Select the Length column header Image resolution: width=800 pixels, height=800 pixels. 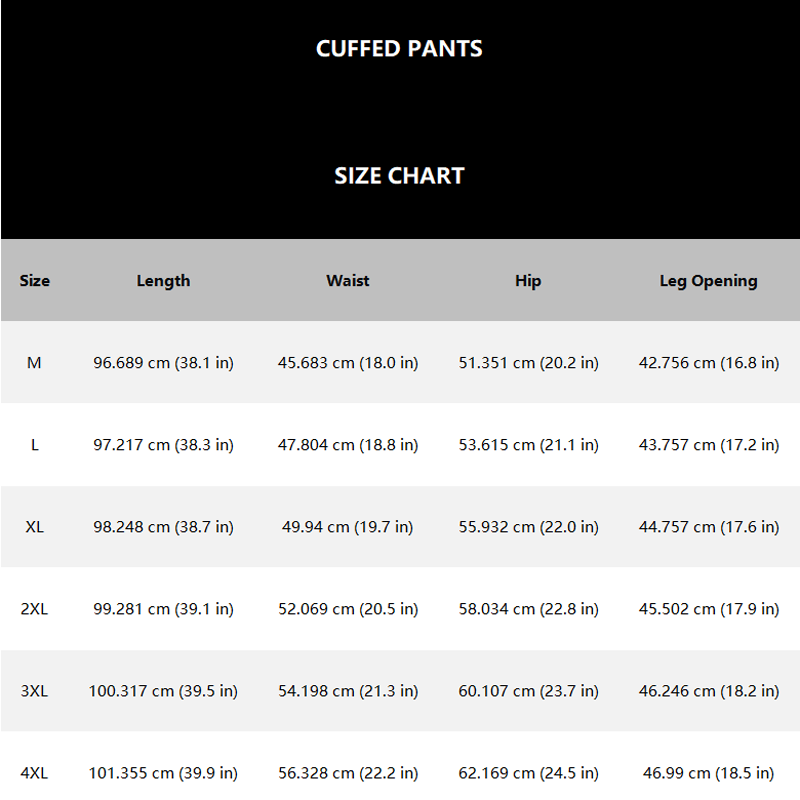(163, 281)
